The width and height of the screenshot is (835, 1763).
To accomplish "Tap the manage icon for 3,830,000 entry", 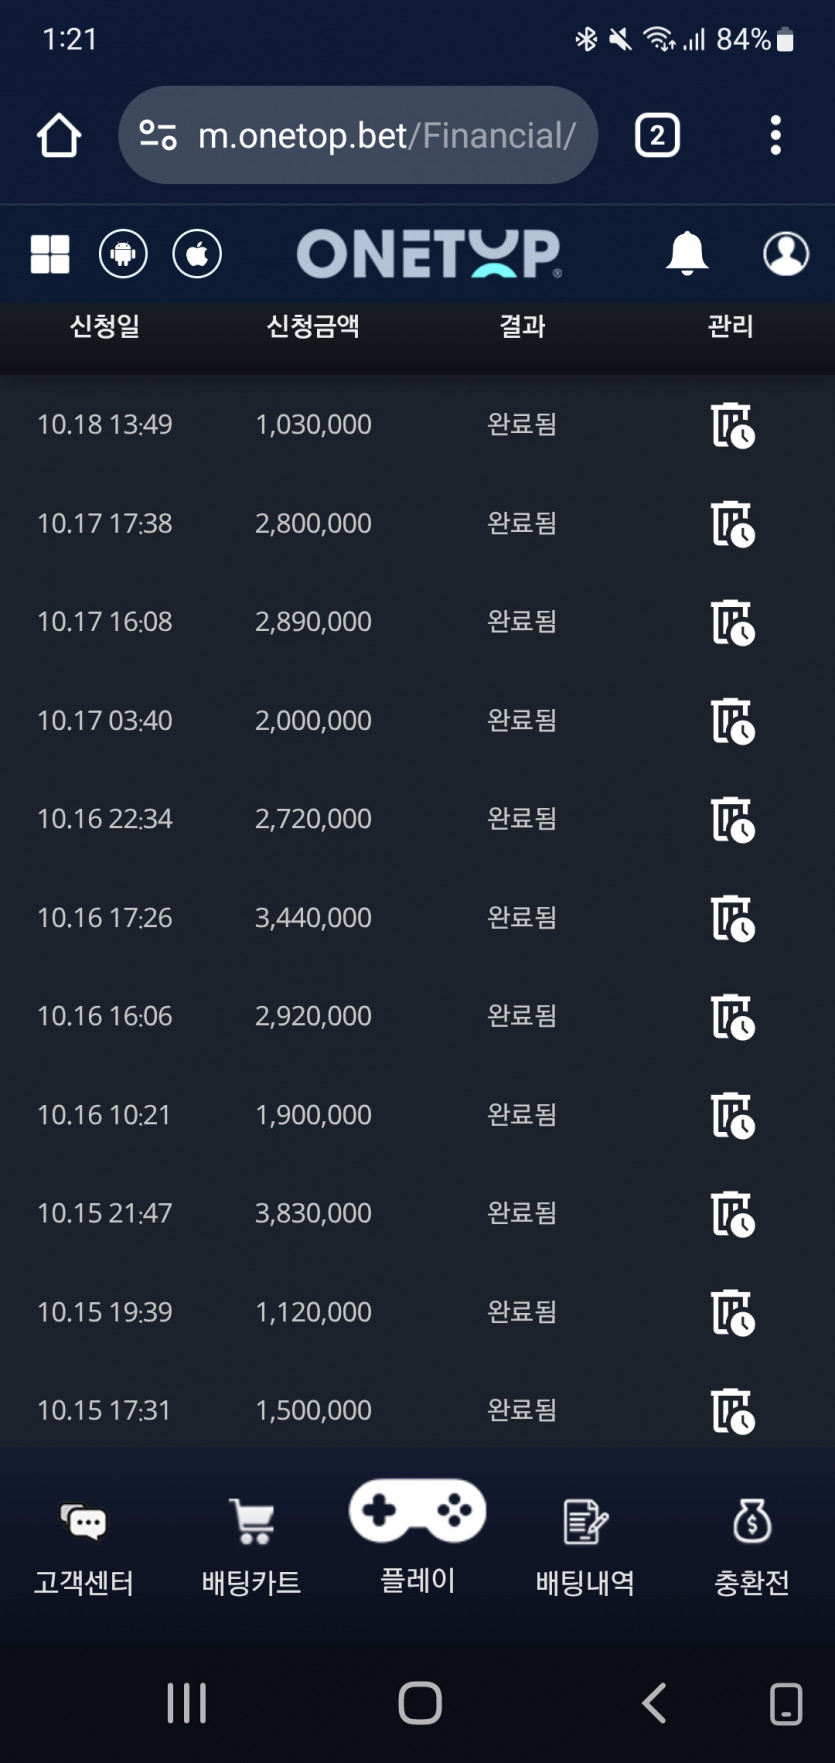I will [x=732, y=1214].
